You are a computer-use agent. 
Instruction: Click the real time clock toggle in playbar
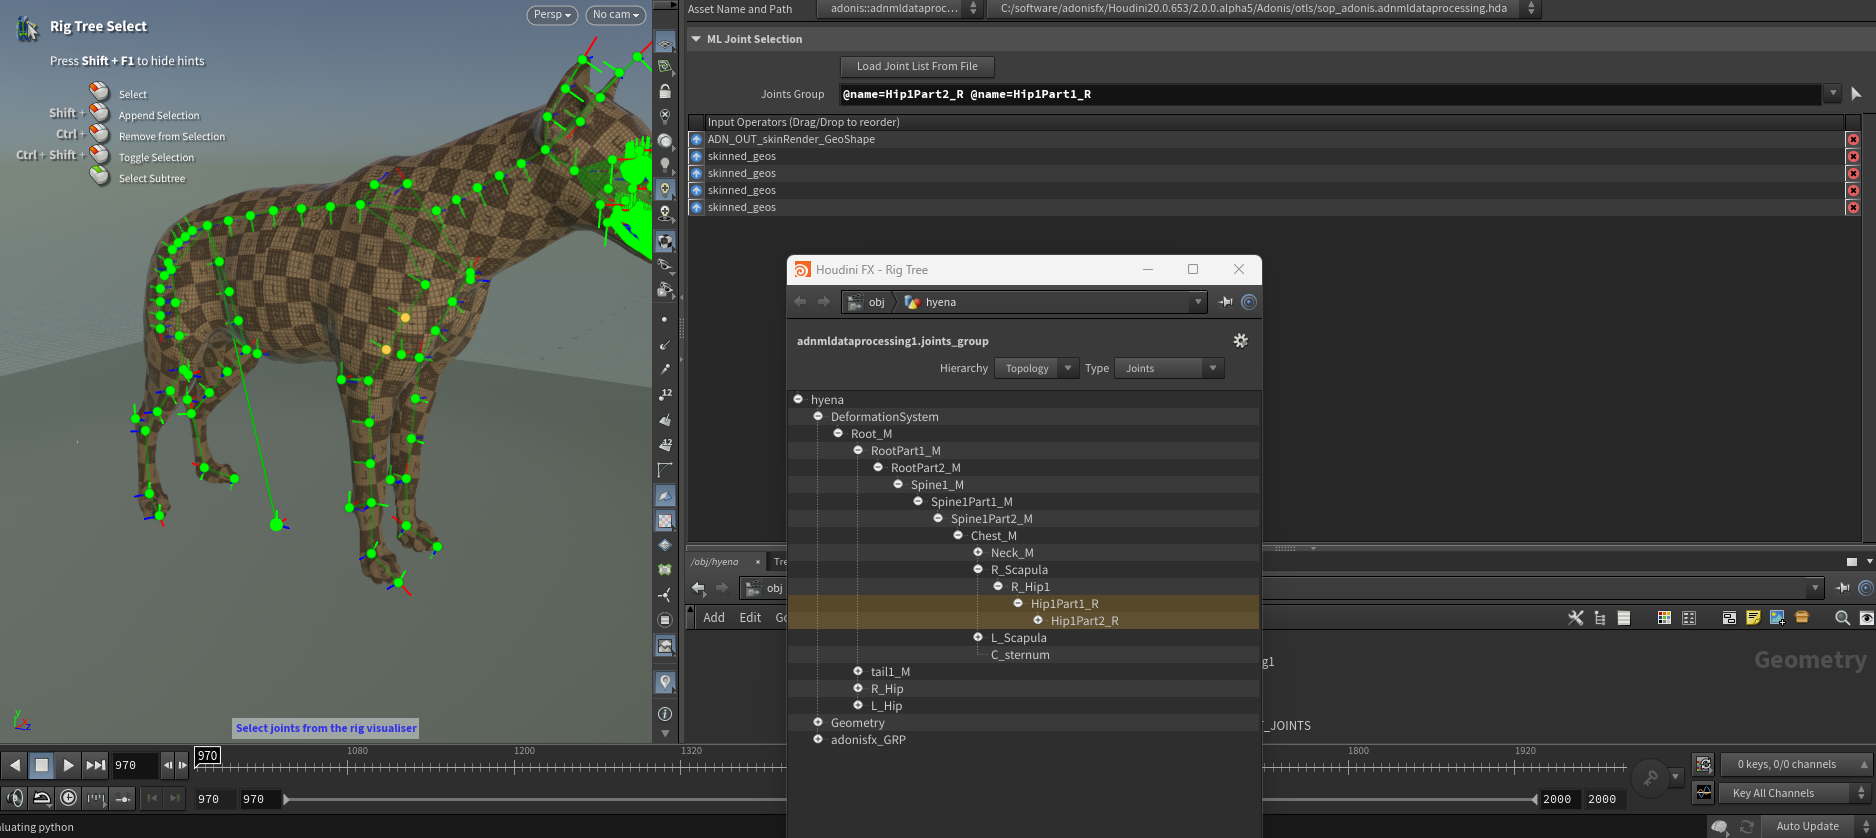(68, 798)
